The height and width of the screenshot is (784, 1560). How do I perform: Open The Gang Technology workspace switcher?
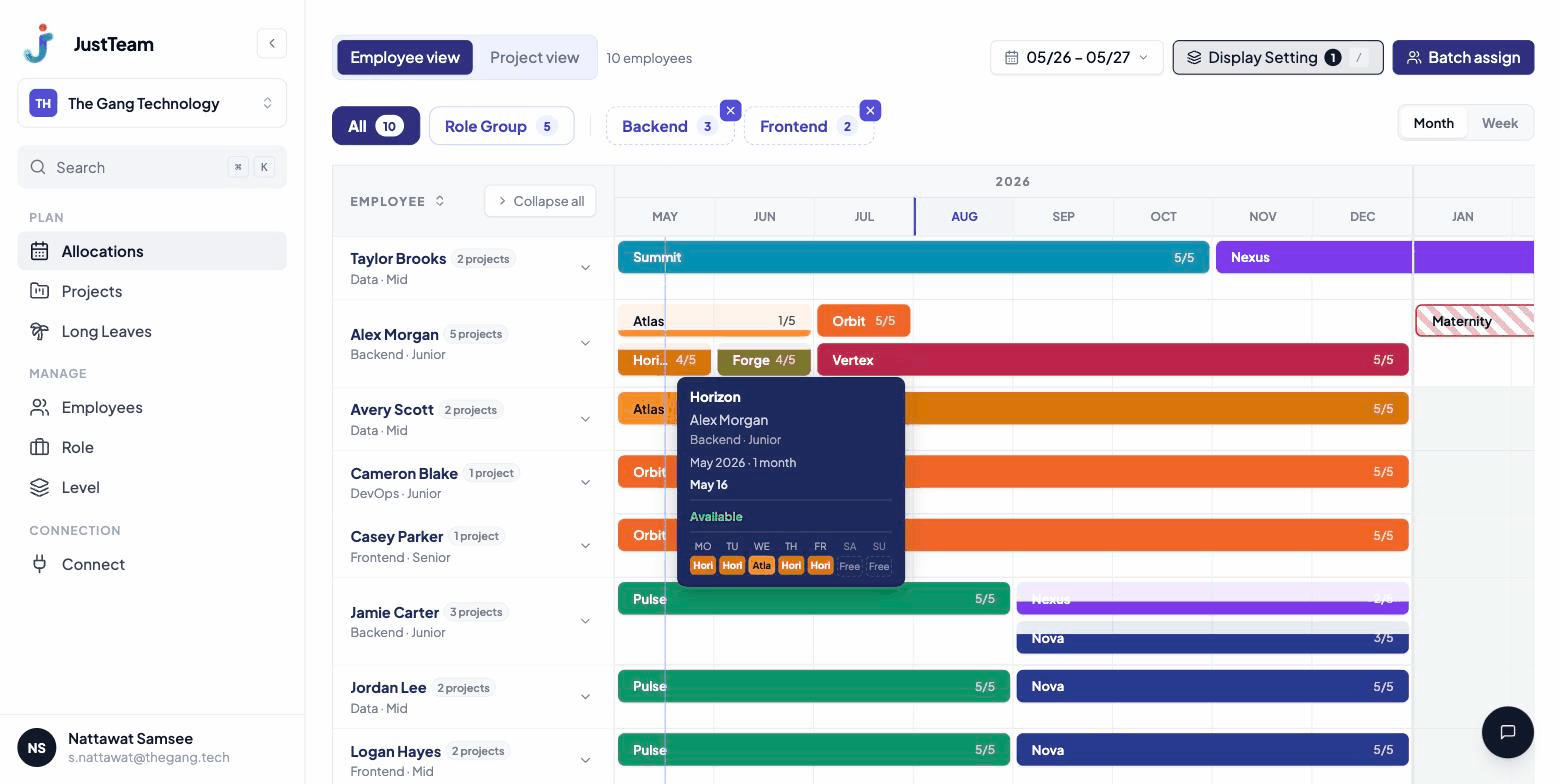click(152, 103)
